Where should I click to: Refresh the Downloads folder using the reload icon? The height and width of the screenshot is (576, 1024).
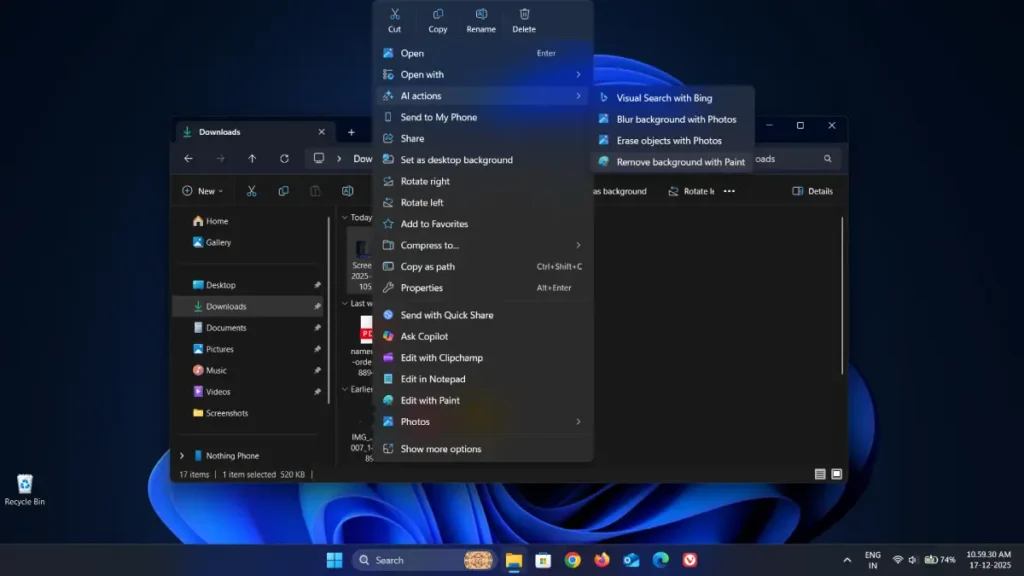286,158
